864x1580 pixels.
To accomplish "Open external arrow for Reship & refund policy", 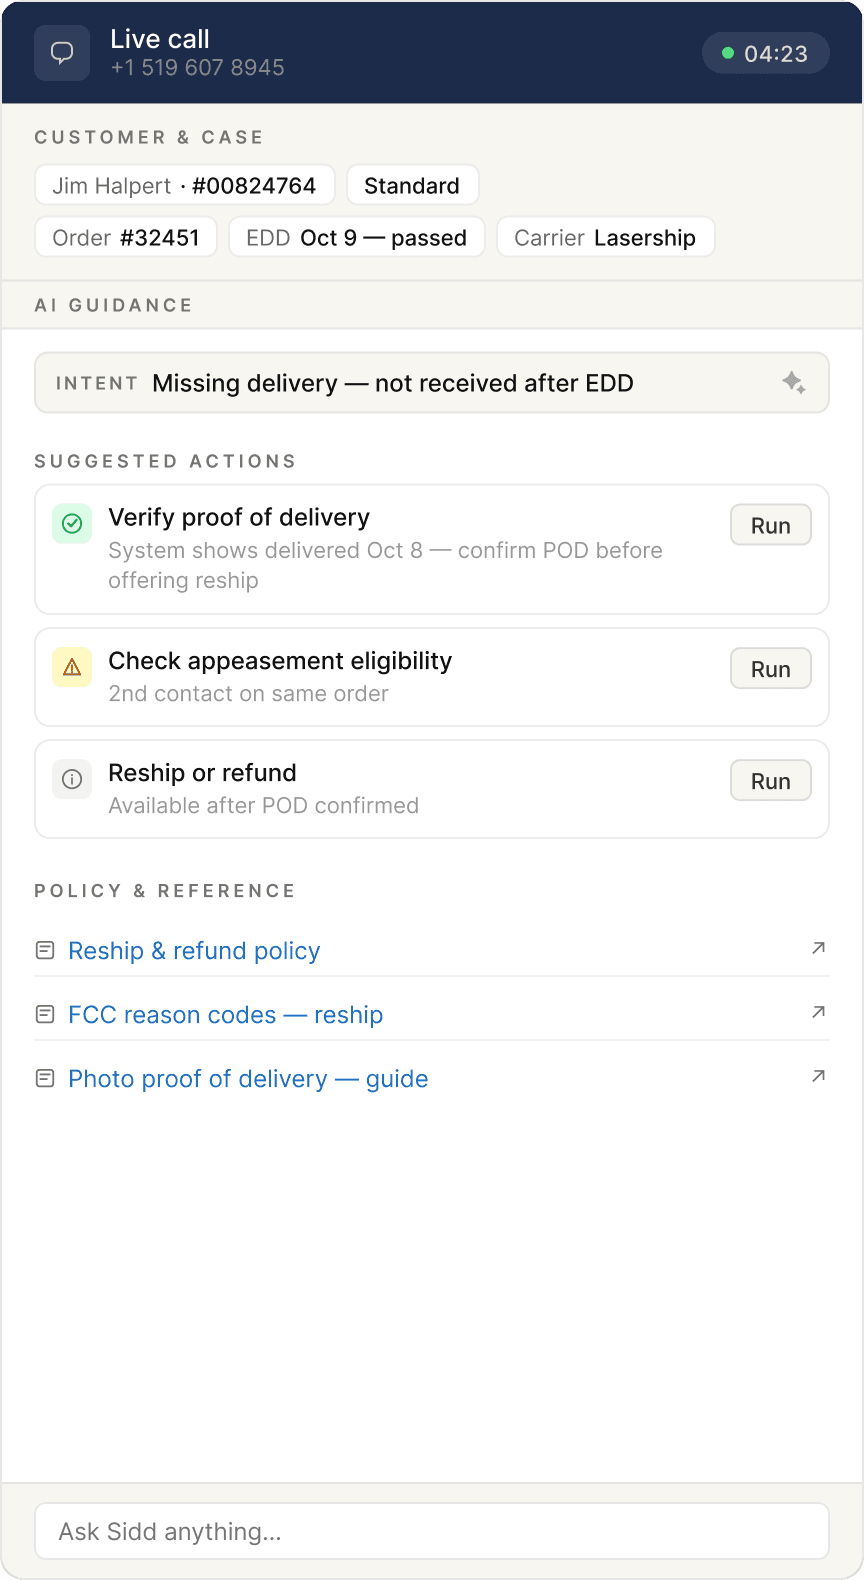I will (818, 948).
